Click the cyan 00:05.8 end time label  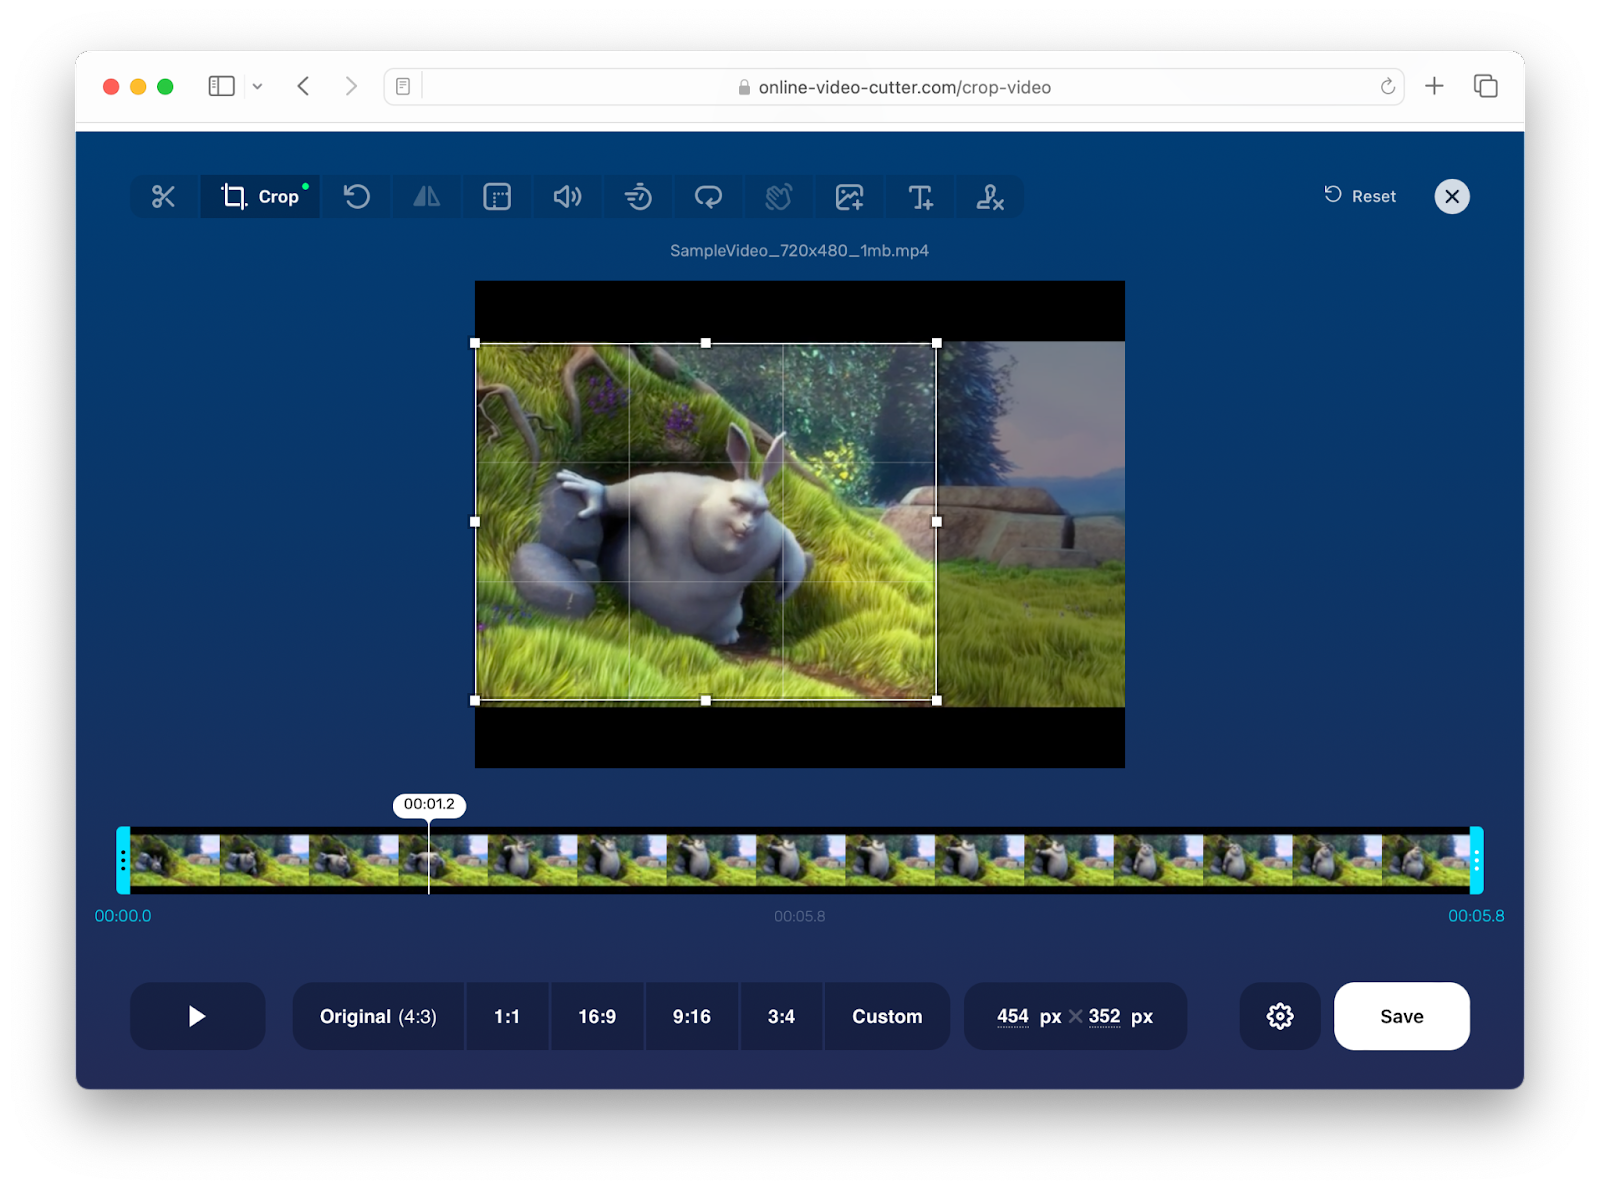point(1476,916)
